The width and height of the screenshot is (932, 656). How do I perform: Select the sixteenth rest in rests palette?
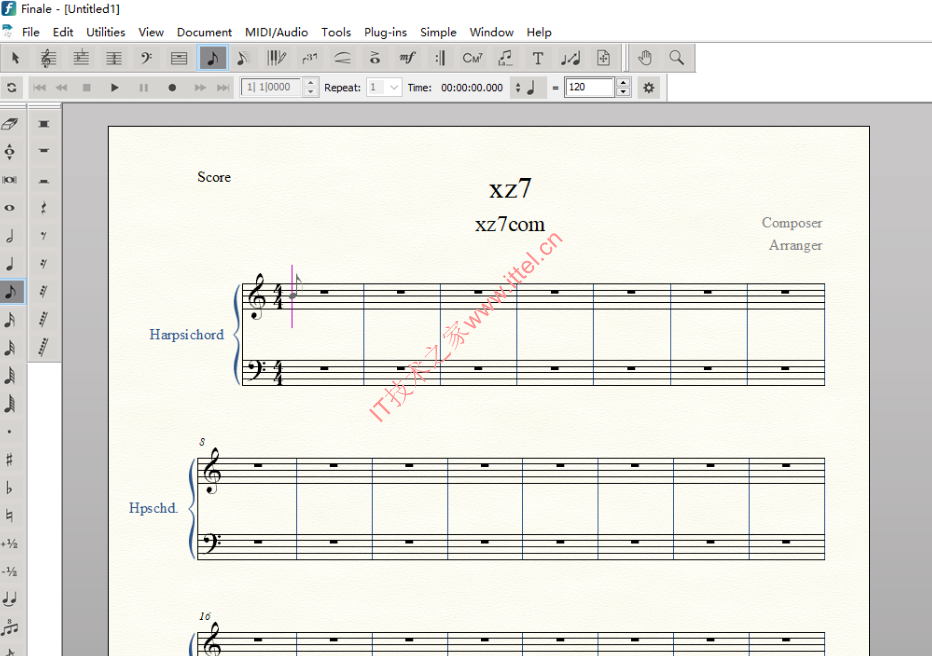click(44, 264)
